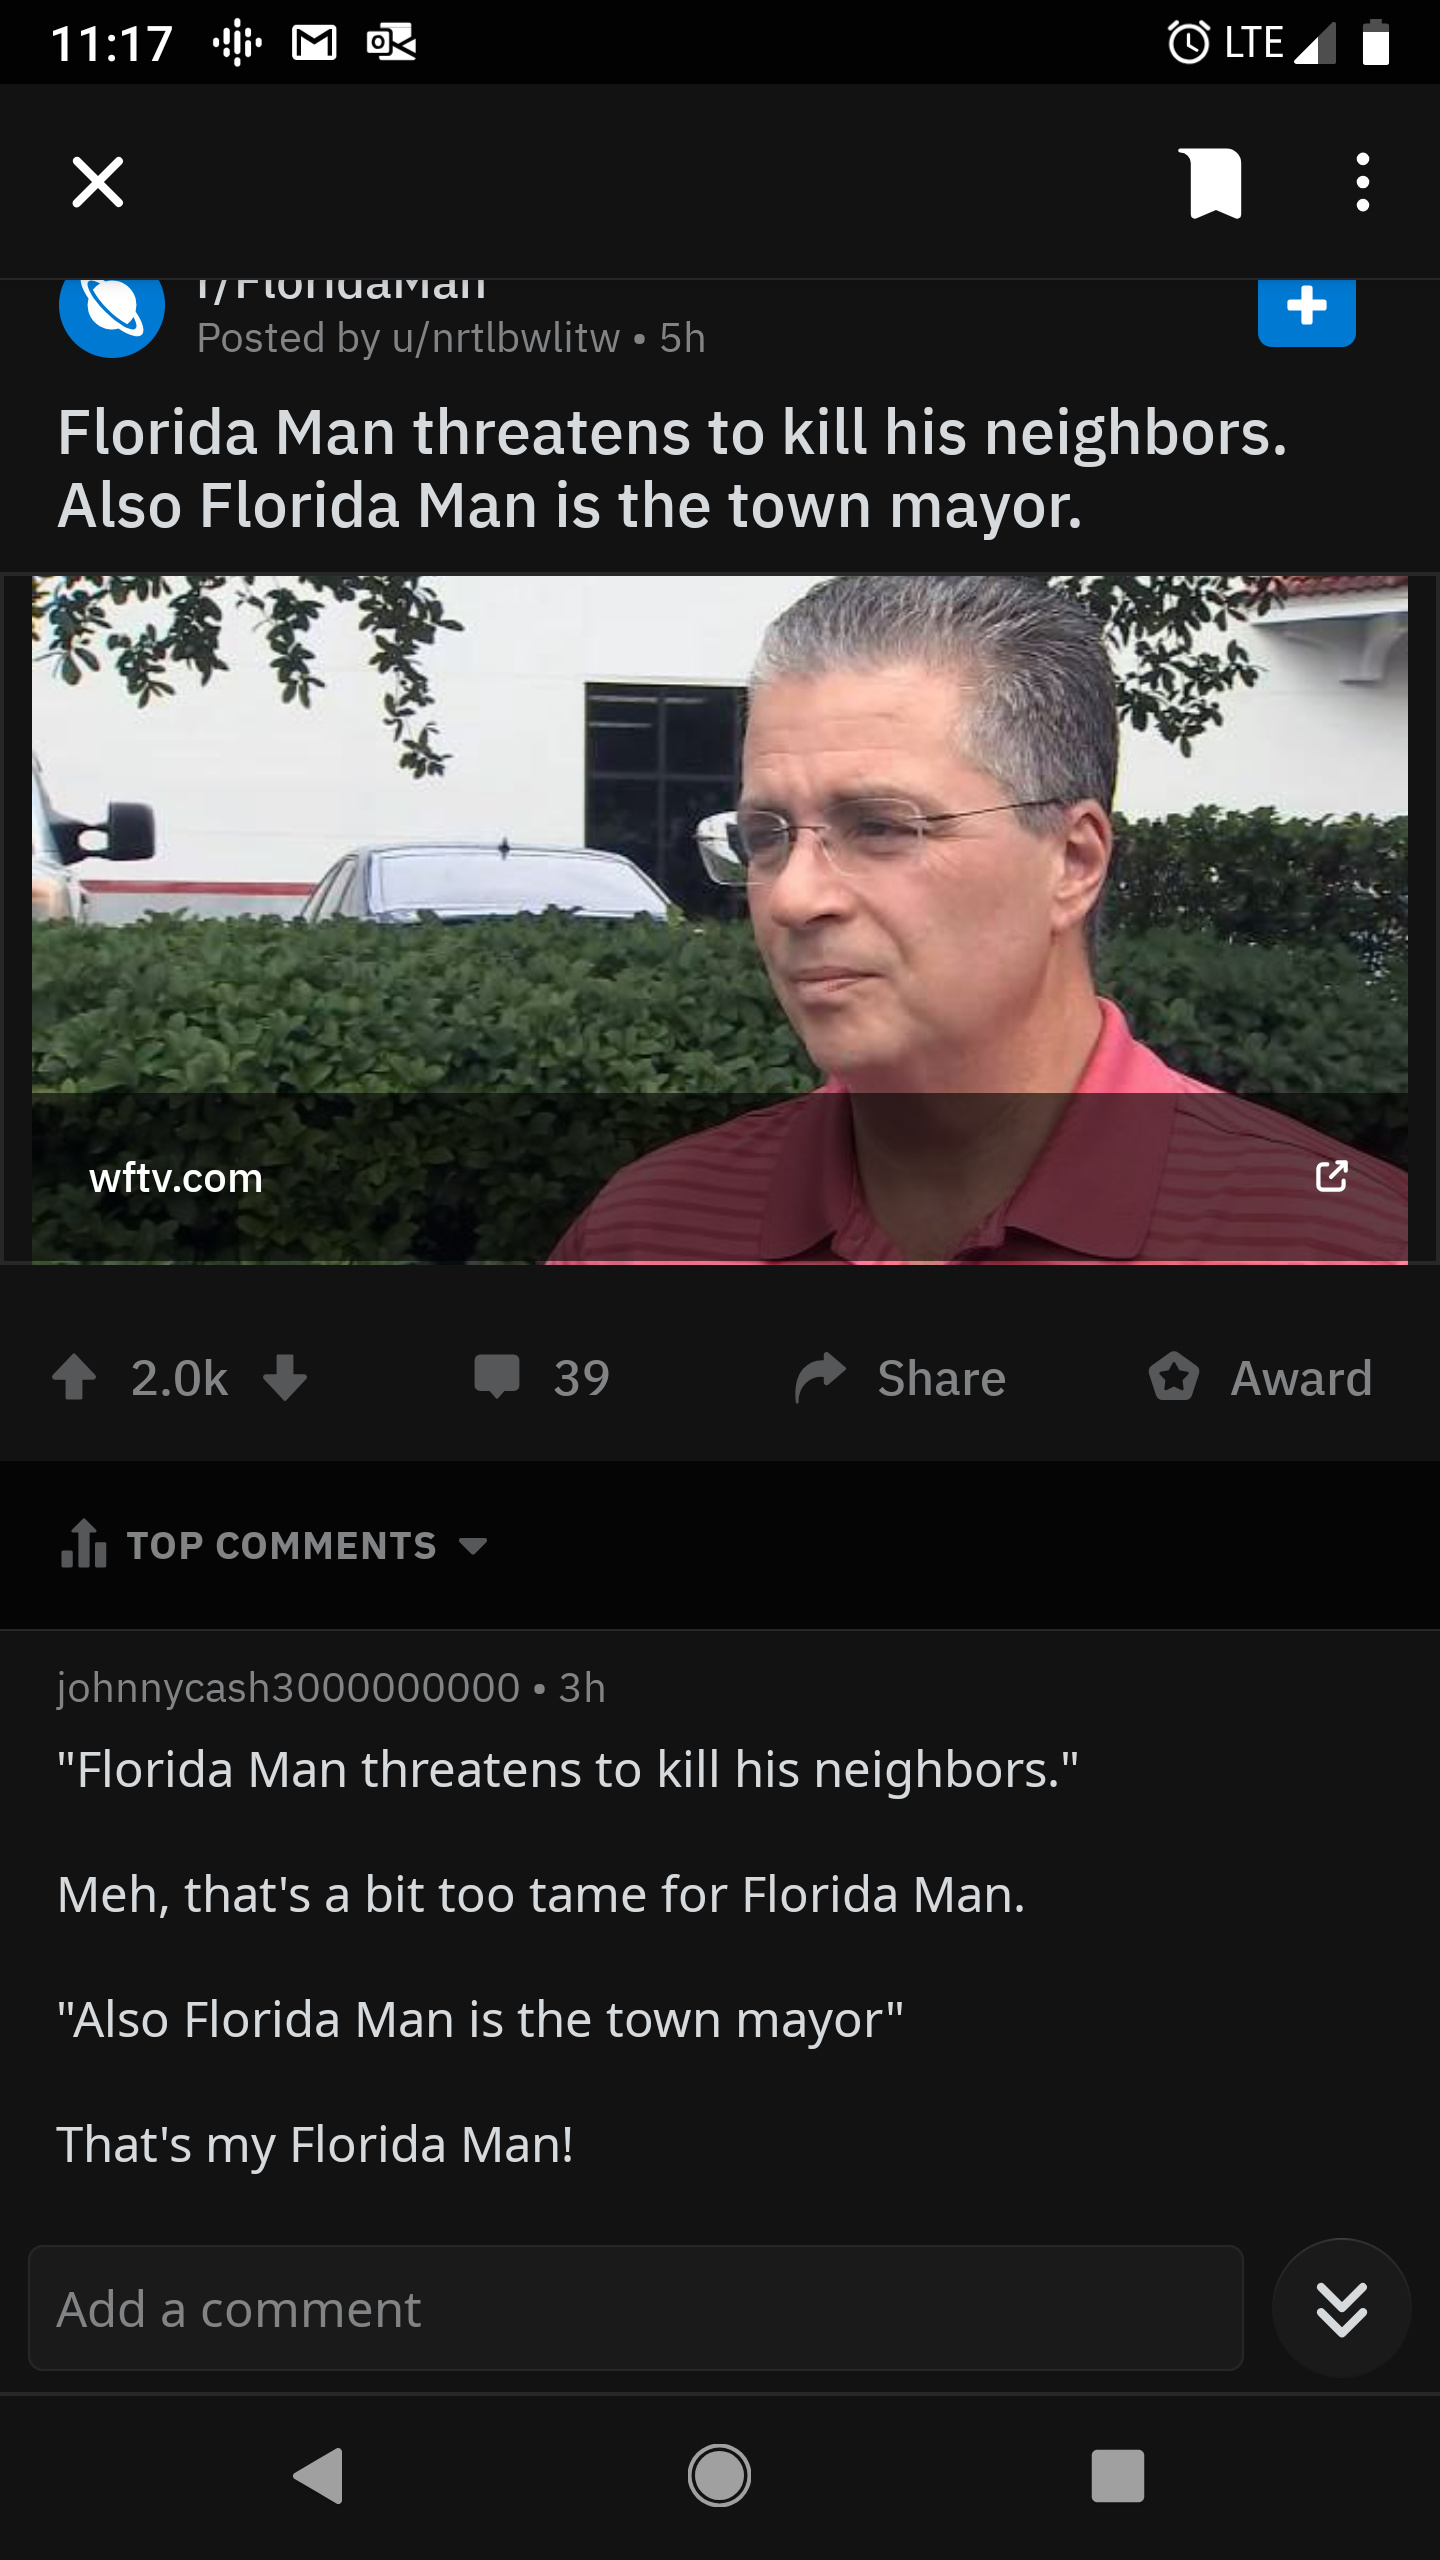
Task: Tap the Award badge icon
Action: pyautogui.click(x=1173, y=1377)
